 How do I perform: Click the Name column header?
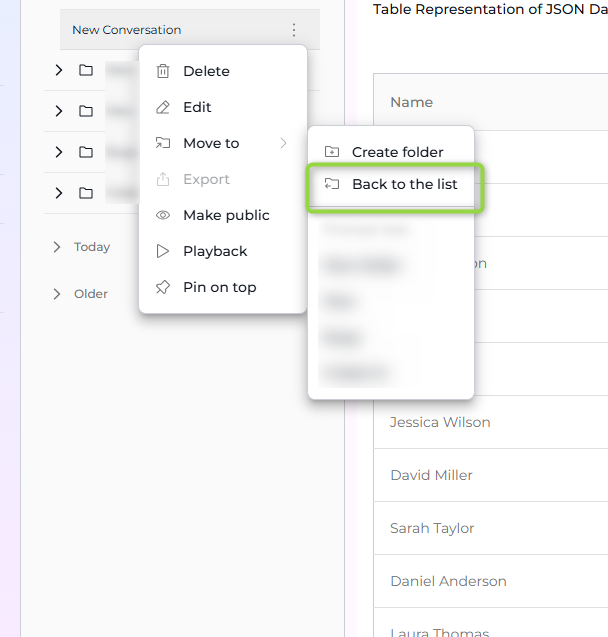(411, 102)
